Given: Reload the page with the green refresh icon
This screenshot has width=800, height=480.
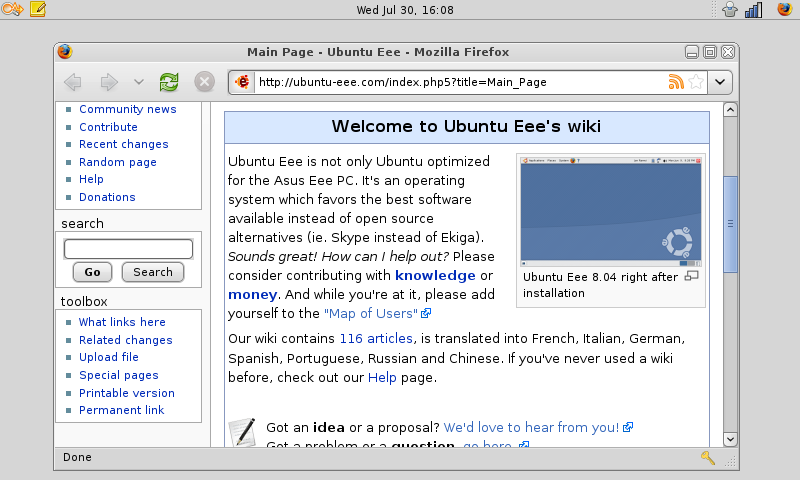Looking at the screenshot, I should [169, 82].
